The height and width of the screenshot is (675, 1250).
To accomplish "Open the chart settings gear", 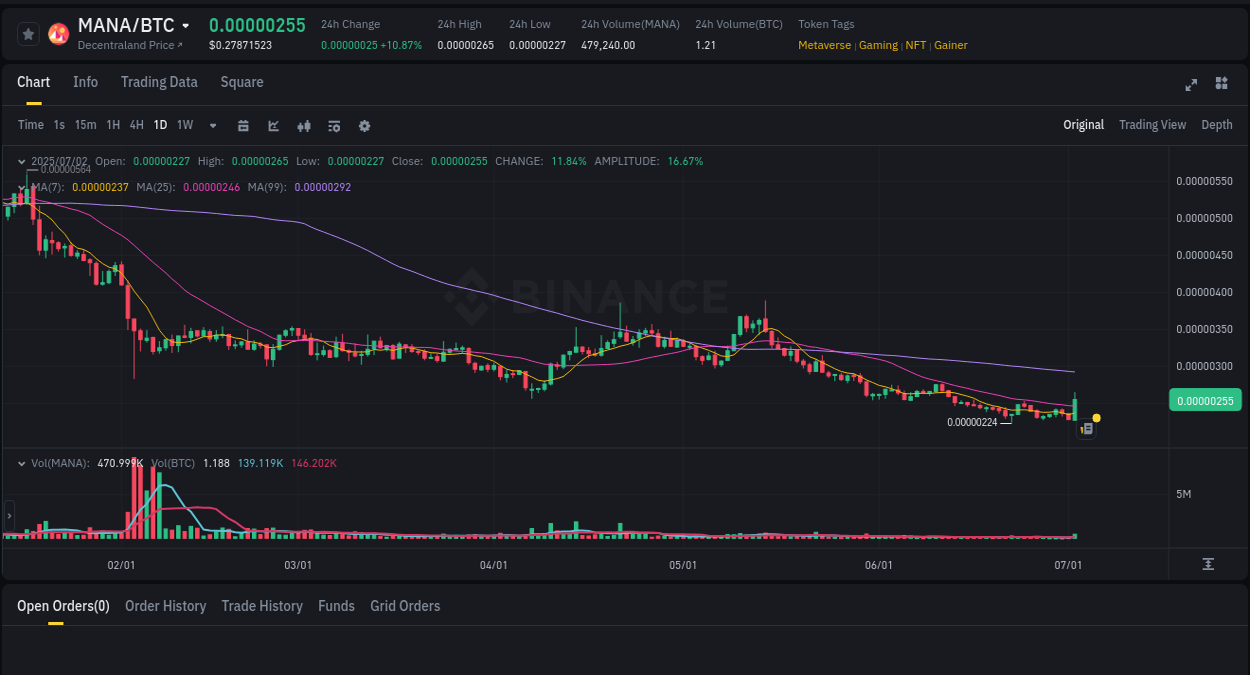I will [x=364, y=125].
